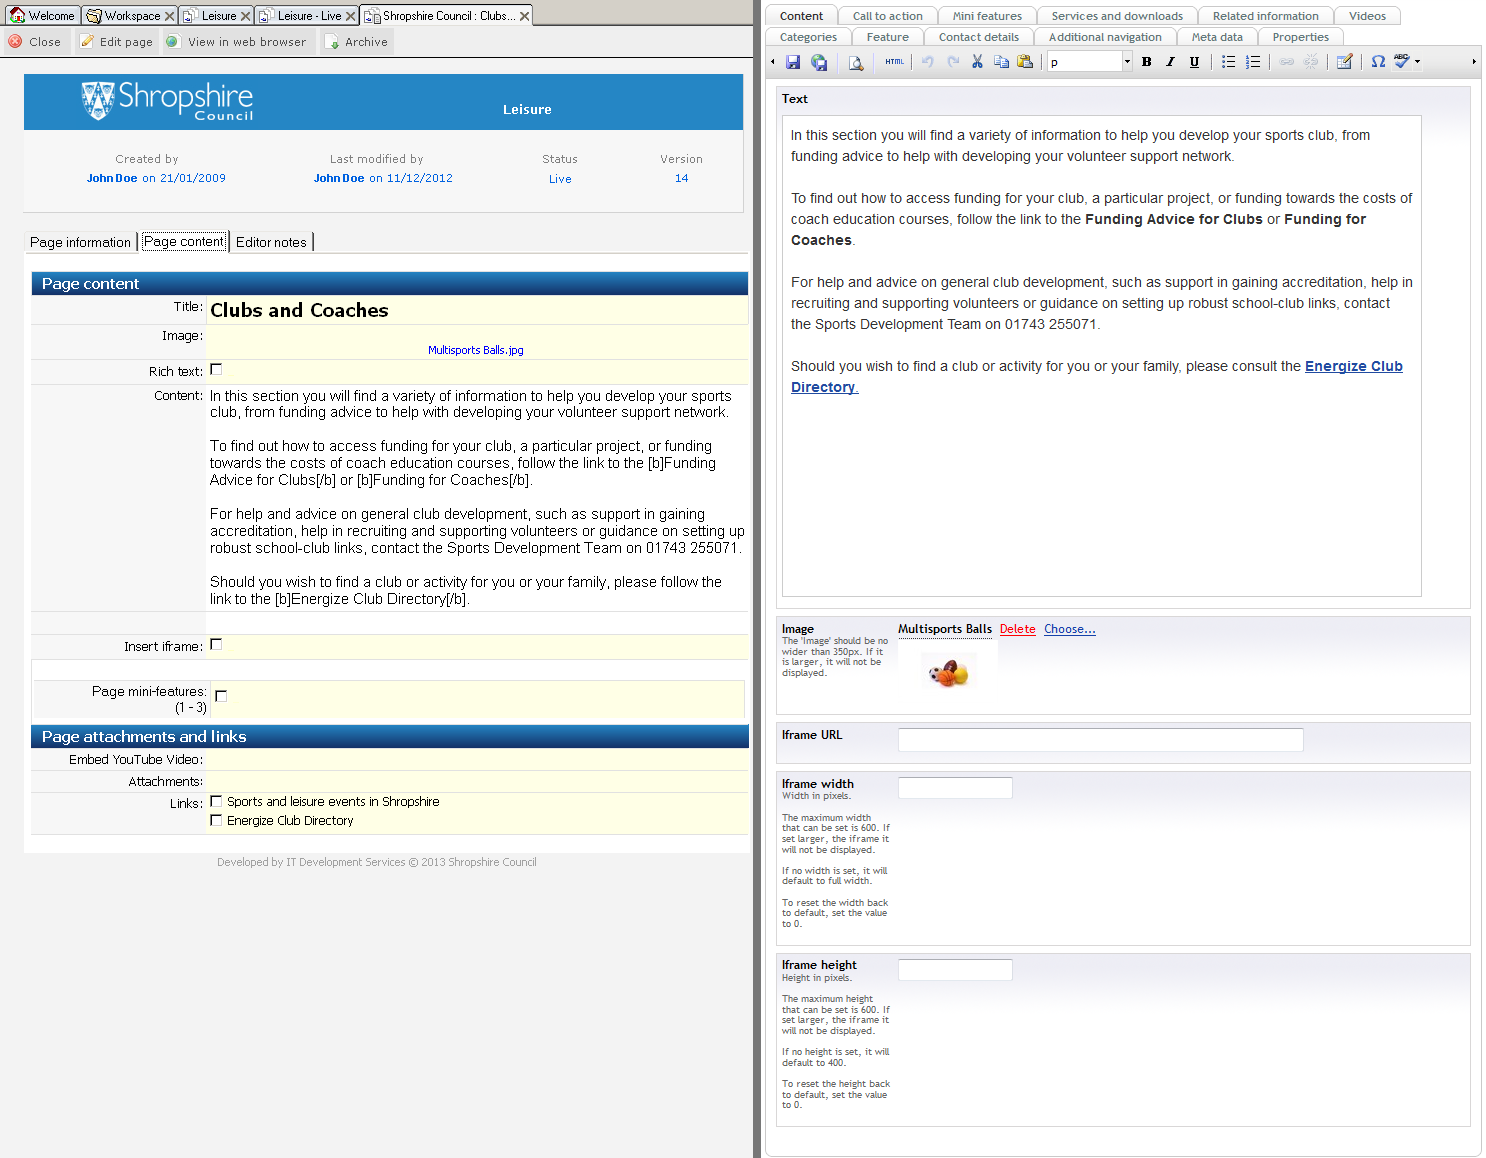Switch to the Call to action tab
This screenshot has width=1486, height=1158.
point(887,16)
